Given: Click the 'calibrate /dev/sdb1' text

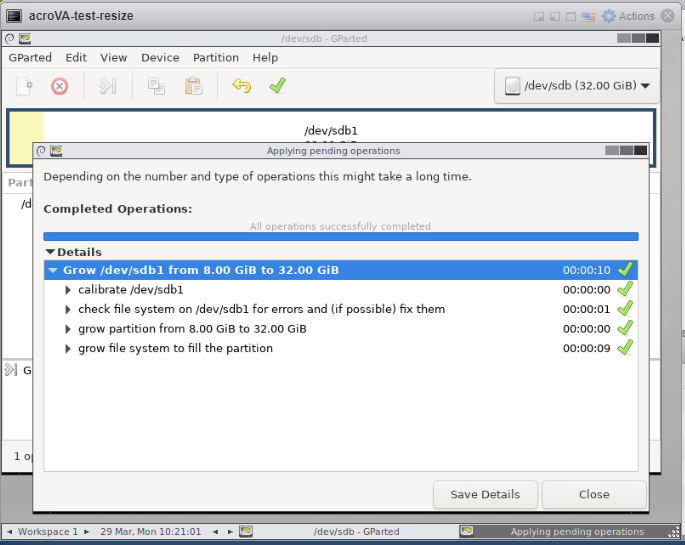Looking at the screenshot, I should point(131,290).
